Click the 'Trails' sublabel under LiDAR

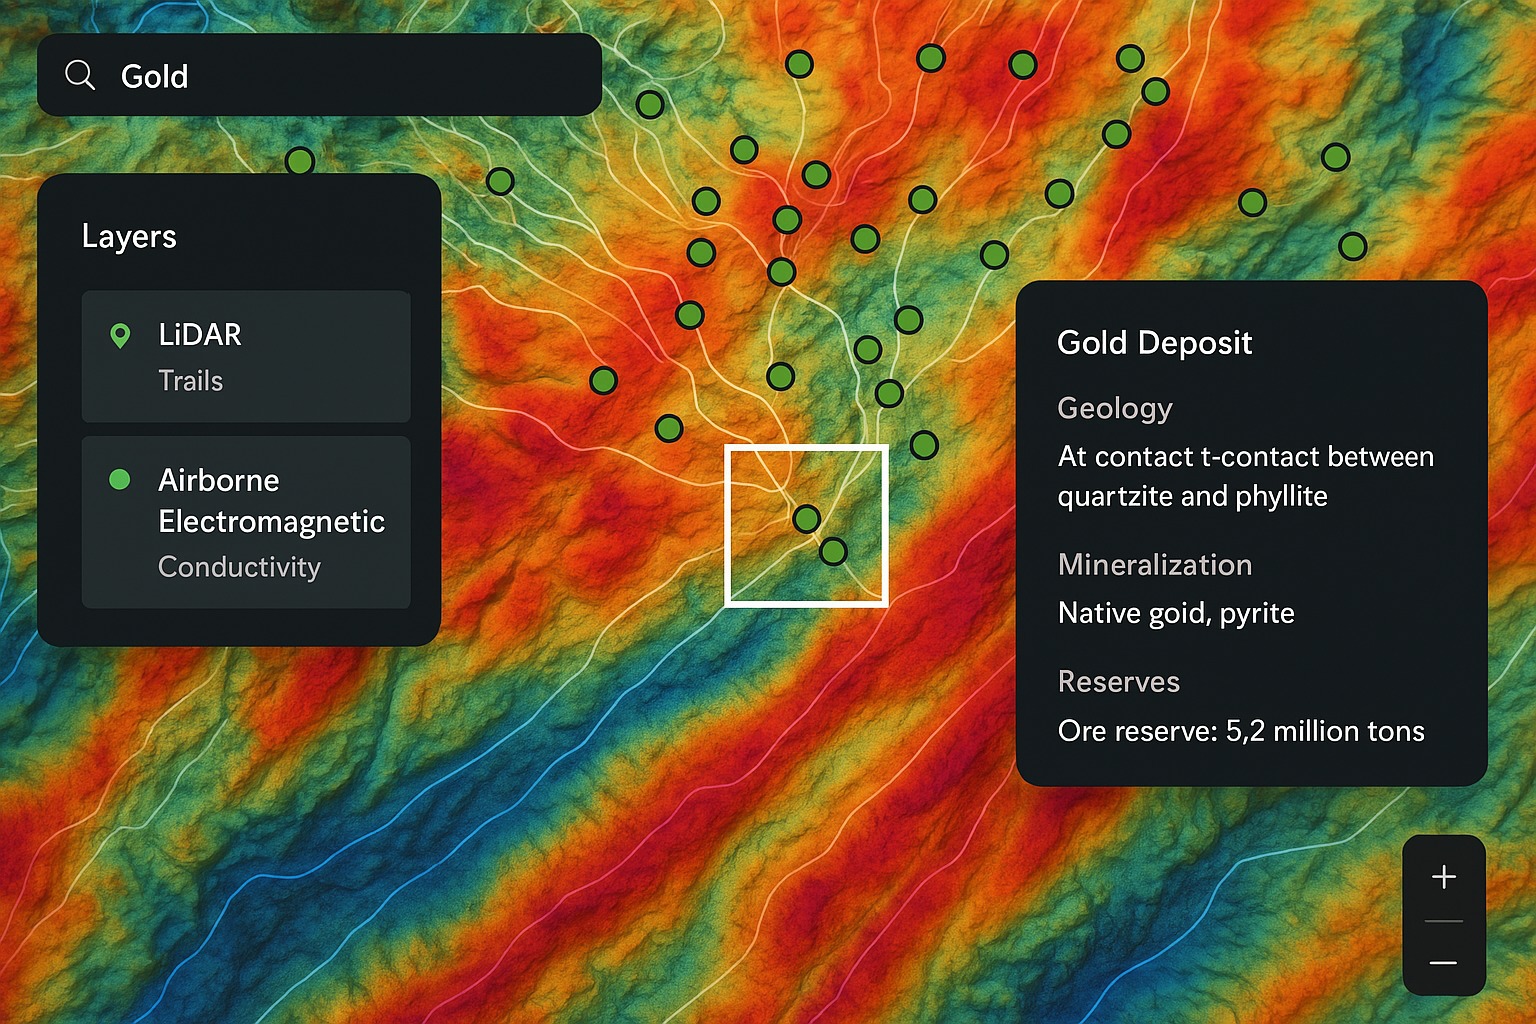tap(191, 381)
